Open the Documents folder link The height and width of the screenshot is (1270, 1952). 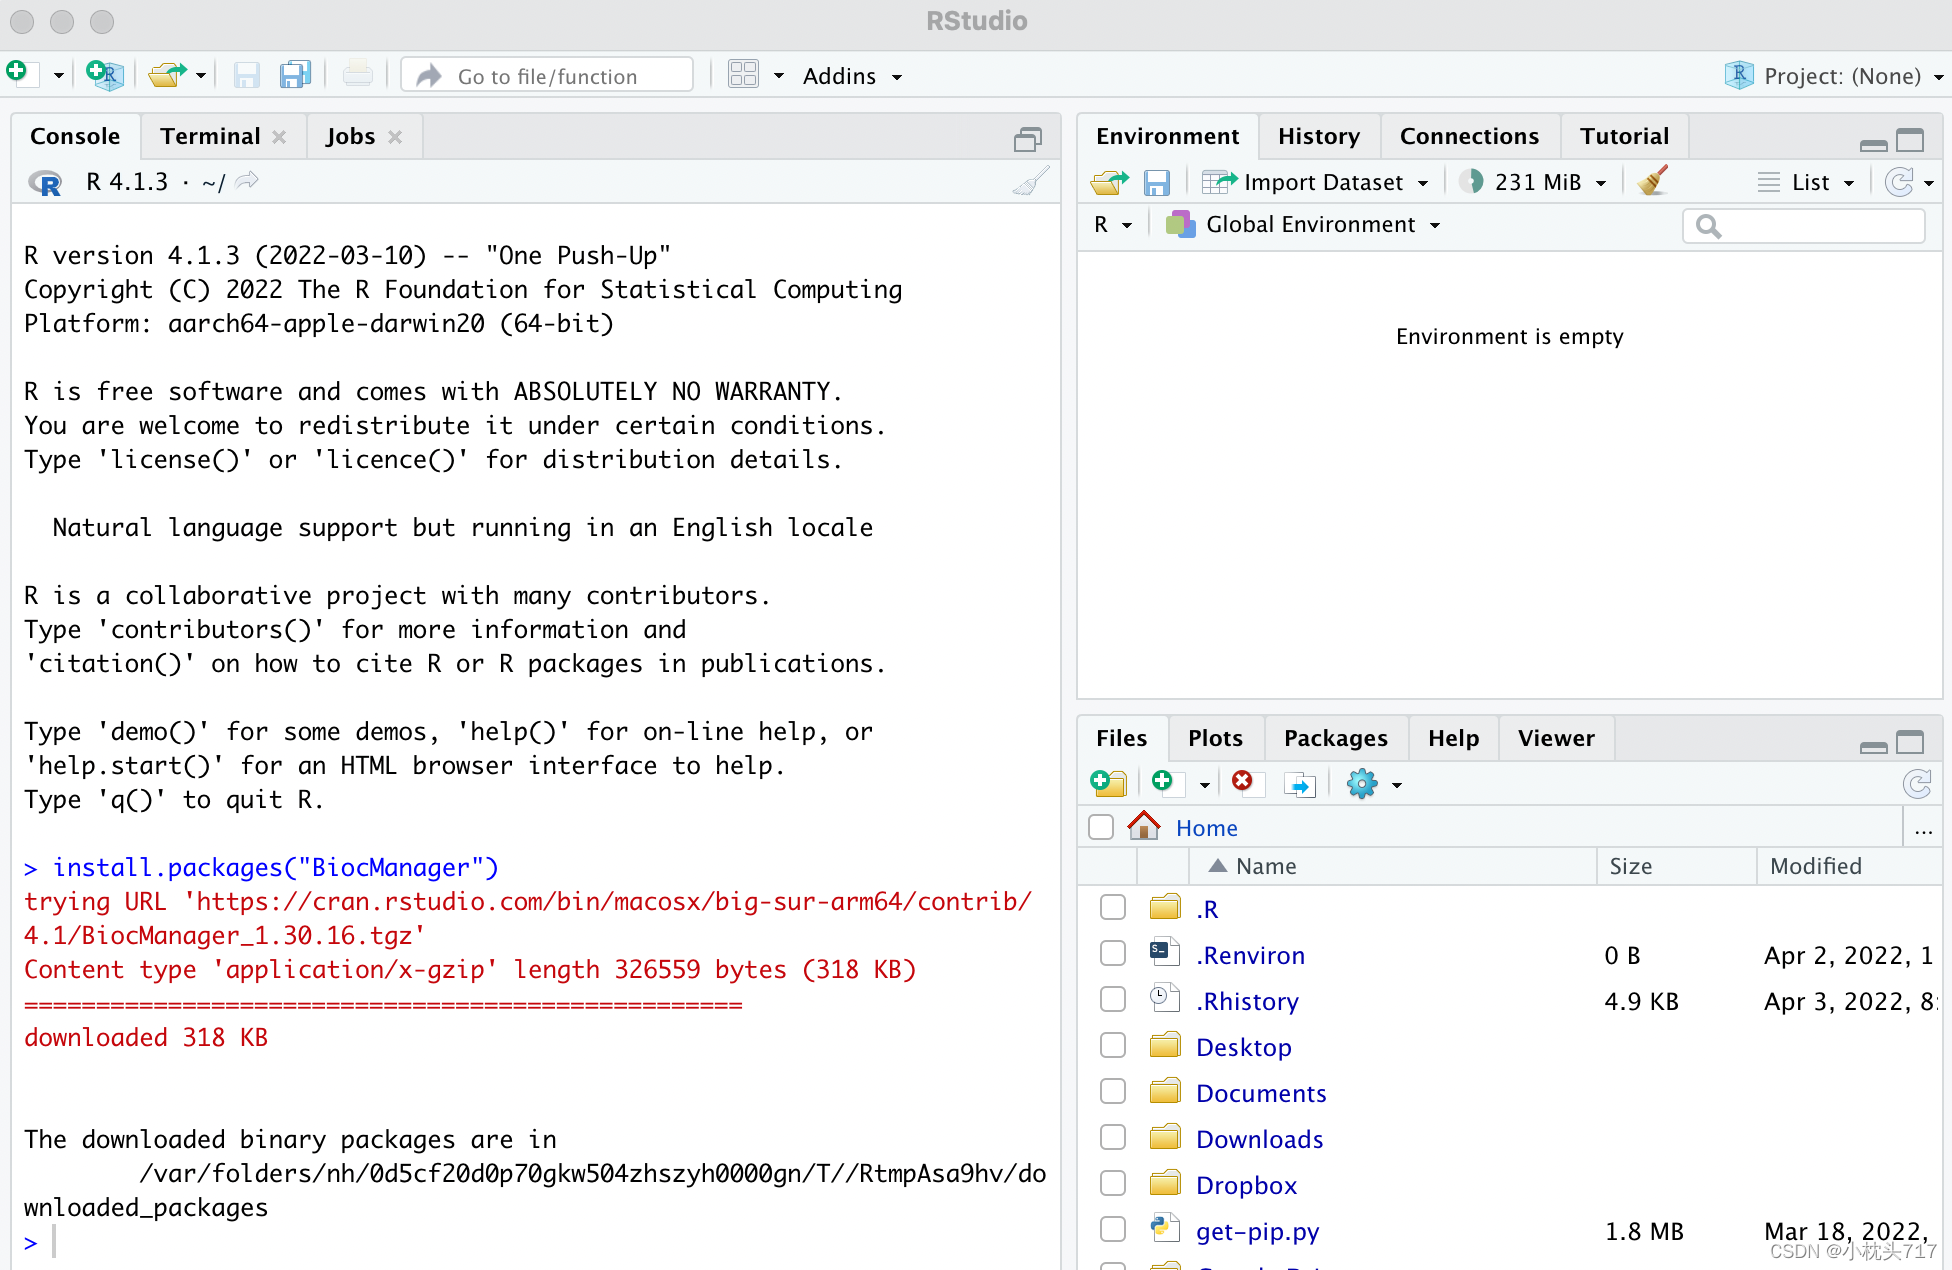(x=1261, y=1093)
